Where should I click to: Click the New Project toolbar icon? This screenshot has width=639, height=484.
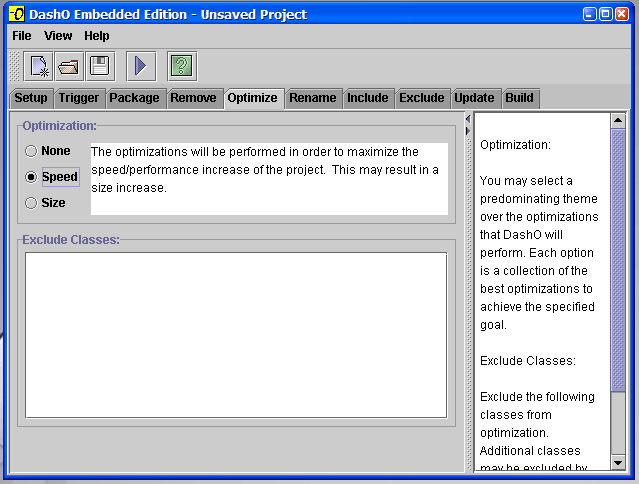[x=39, y=66]
